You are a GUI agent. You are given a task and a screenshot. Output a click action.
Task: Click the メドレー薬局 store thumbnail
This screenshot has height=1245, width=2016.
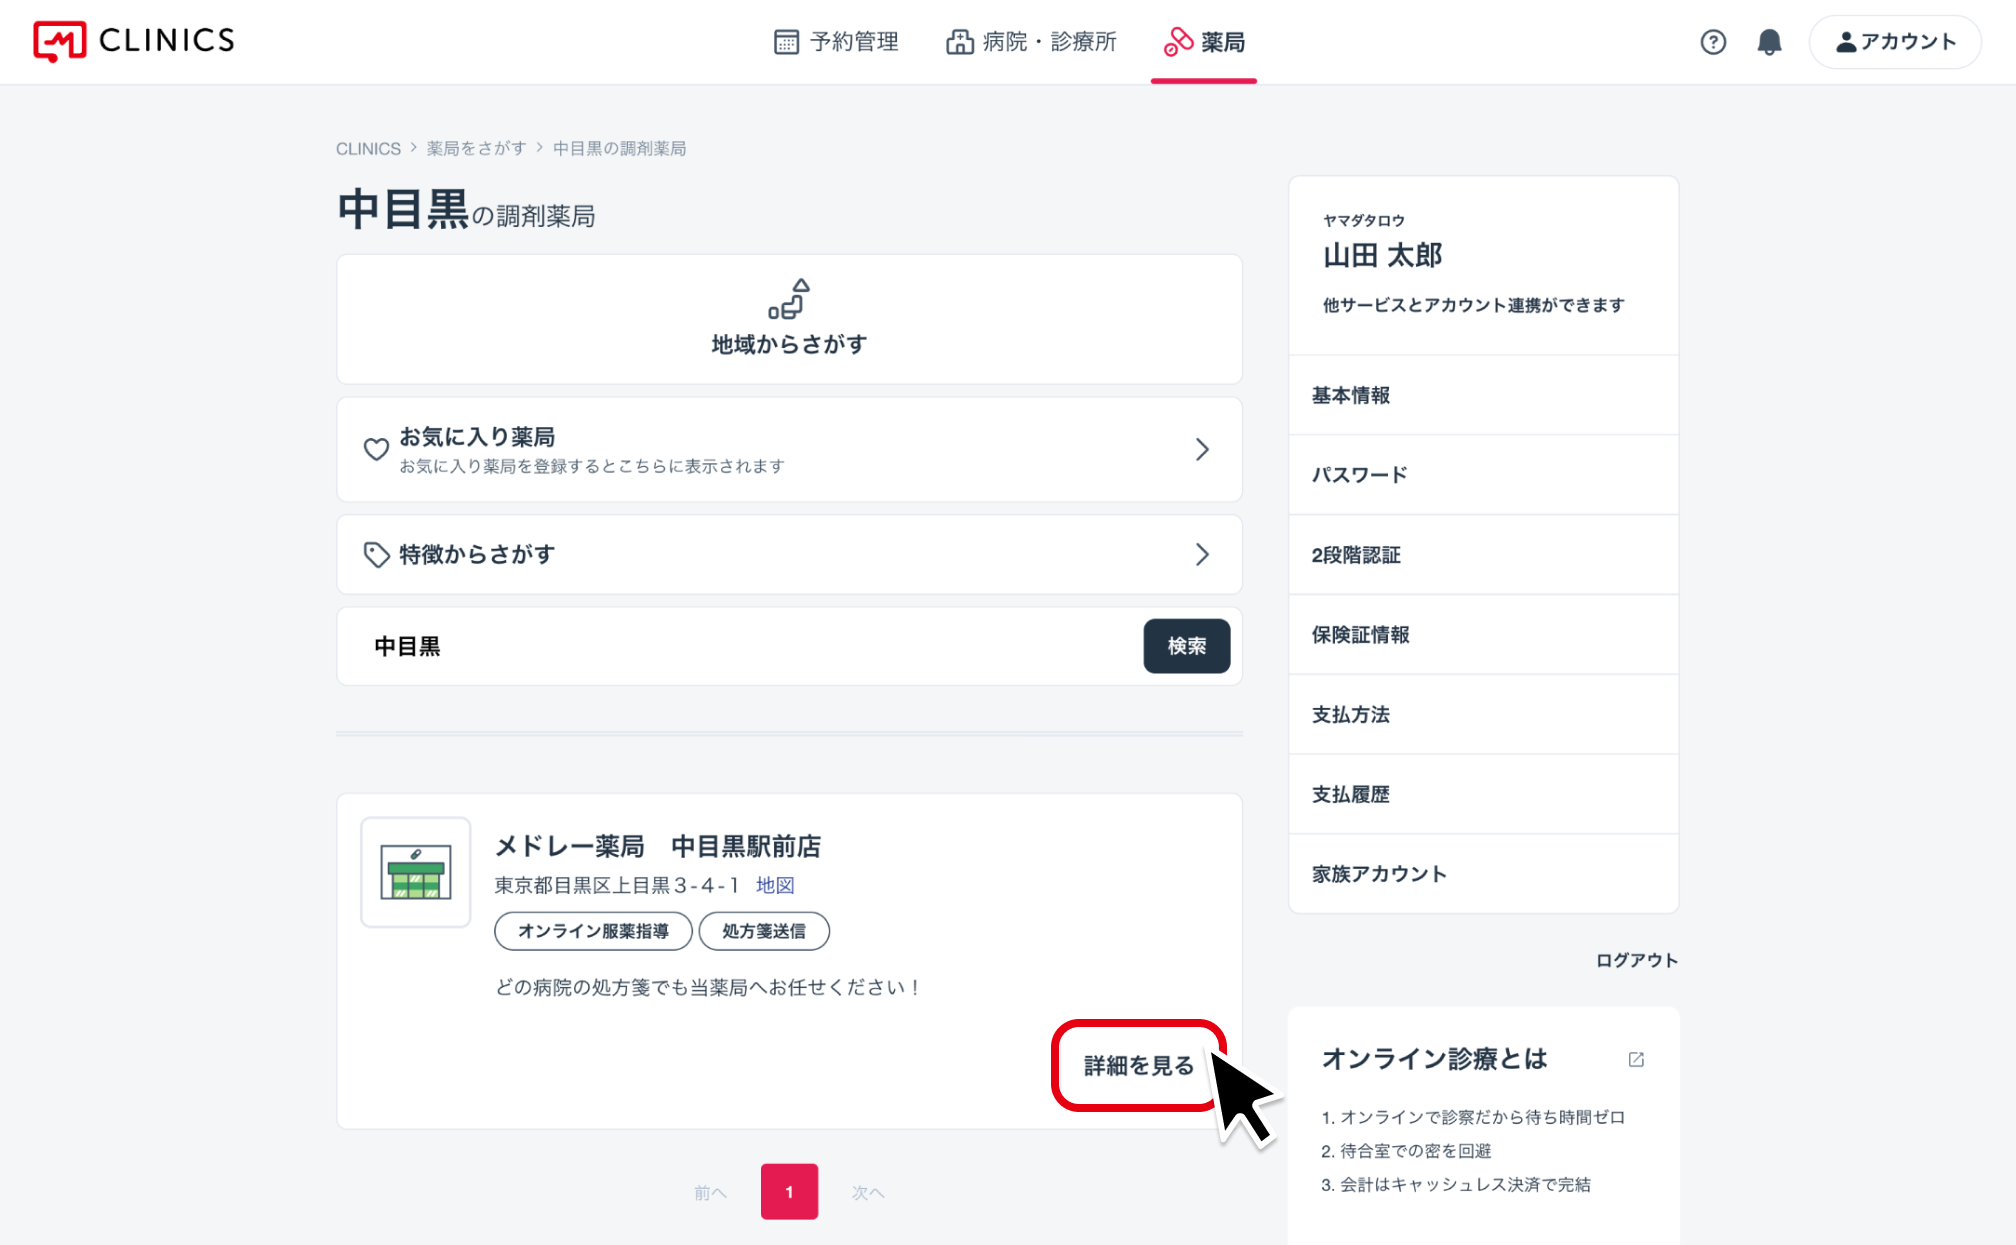point(416,872)
